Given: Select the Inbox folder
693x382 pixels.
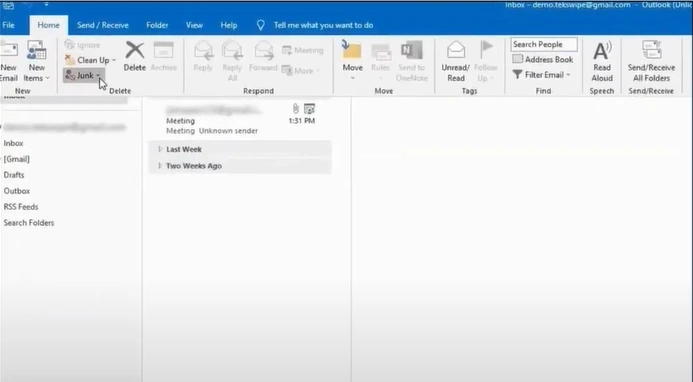Looking at the screenshot, I should [13, 143].
